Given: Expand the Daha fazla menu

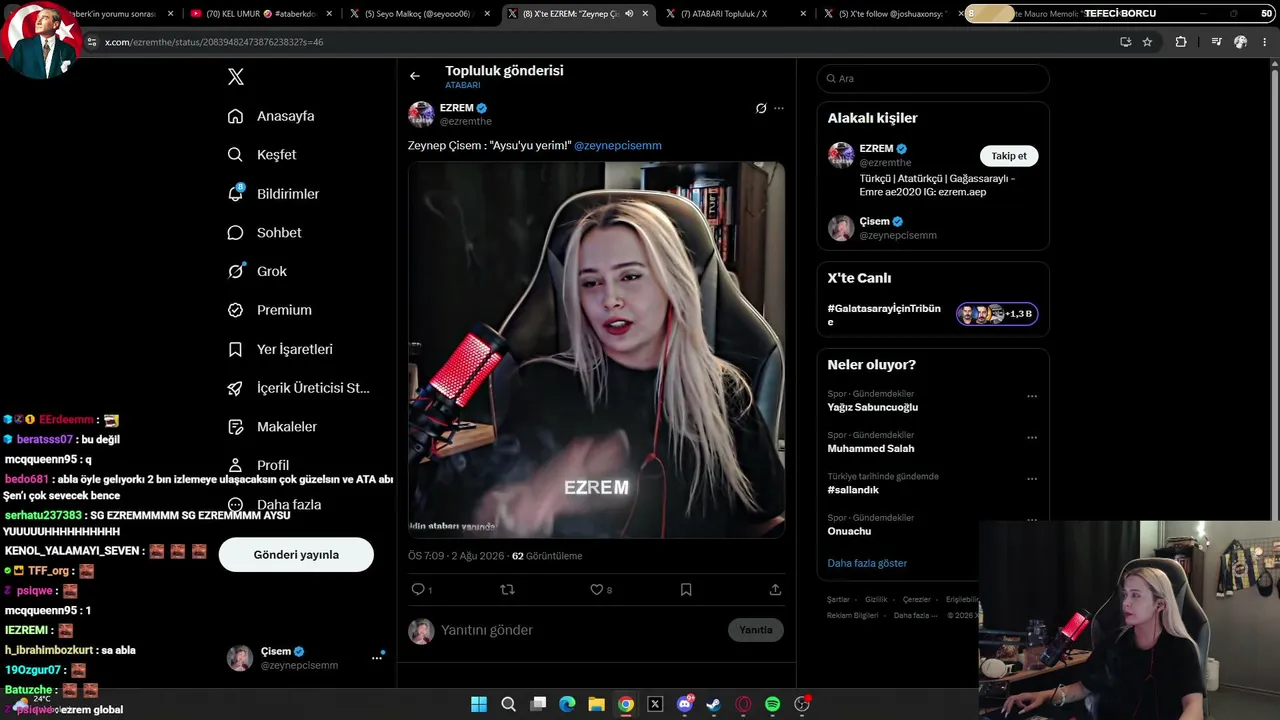Looking at the screenshot, I should click(274, 505).
